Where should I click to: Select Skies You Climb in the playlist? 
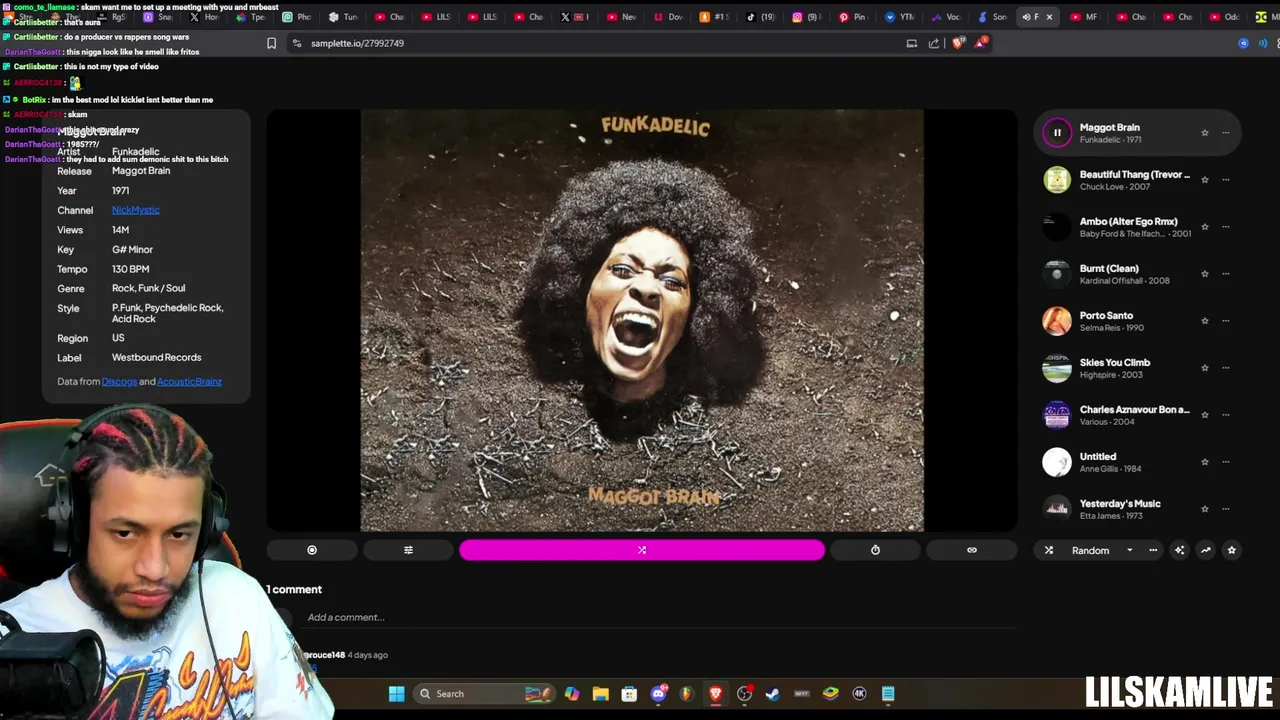tap(1137, 368)
